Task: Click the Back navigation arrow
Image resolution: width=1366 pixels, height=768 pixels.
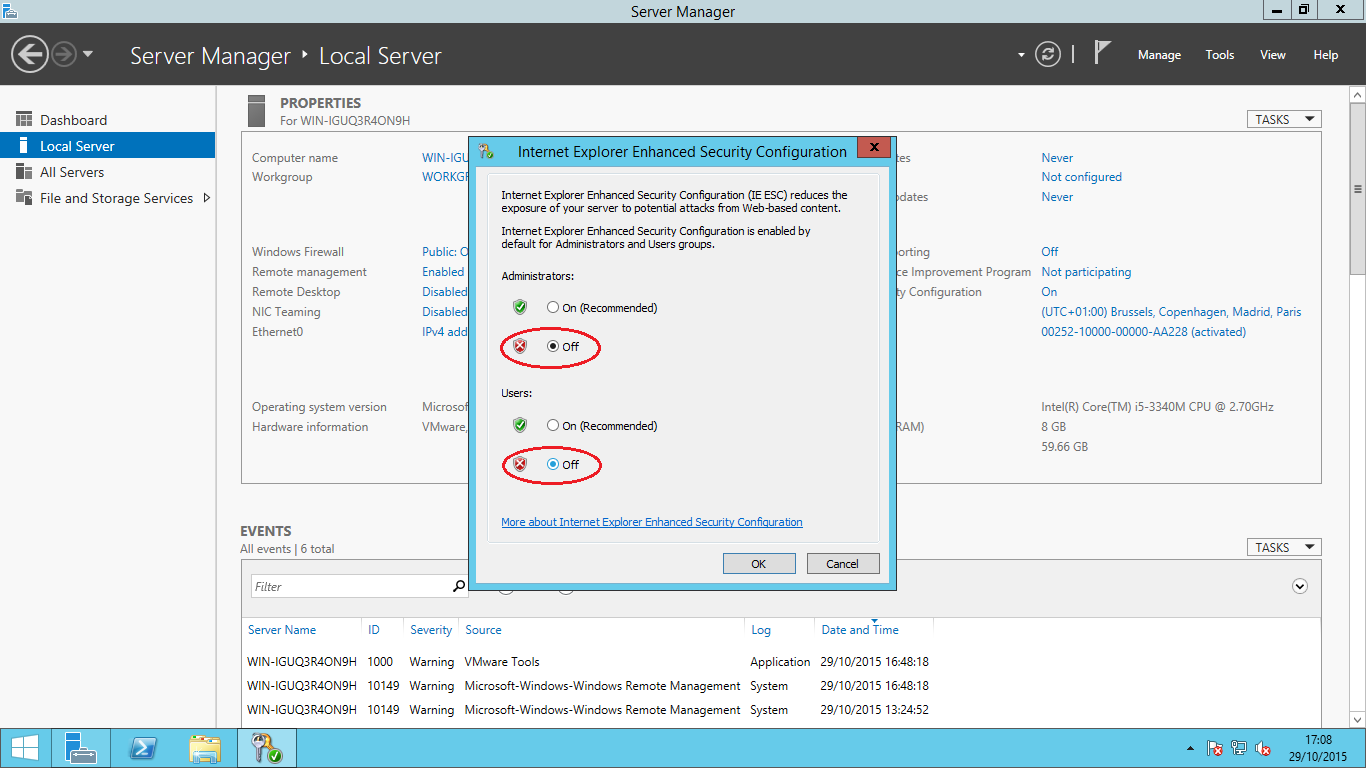Action: tap(30, 54)
